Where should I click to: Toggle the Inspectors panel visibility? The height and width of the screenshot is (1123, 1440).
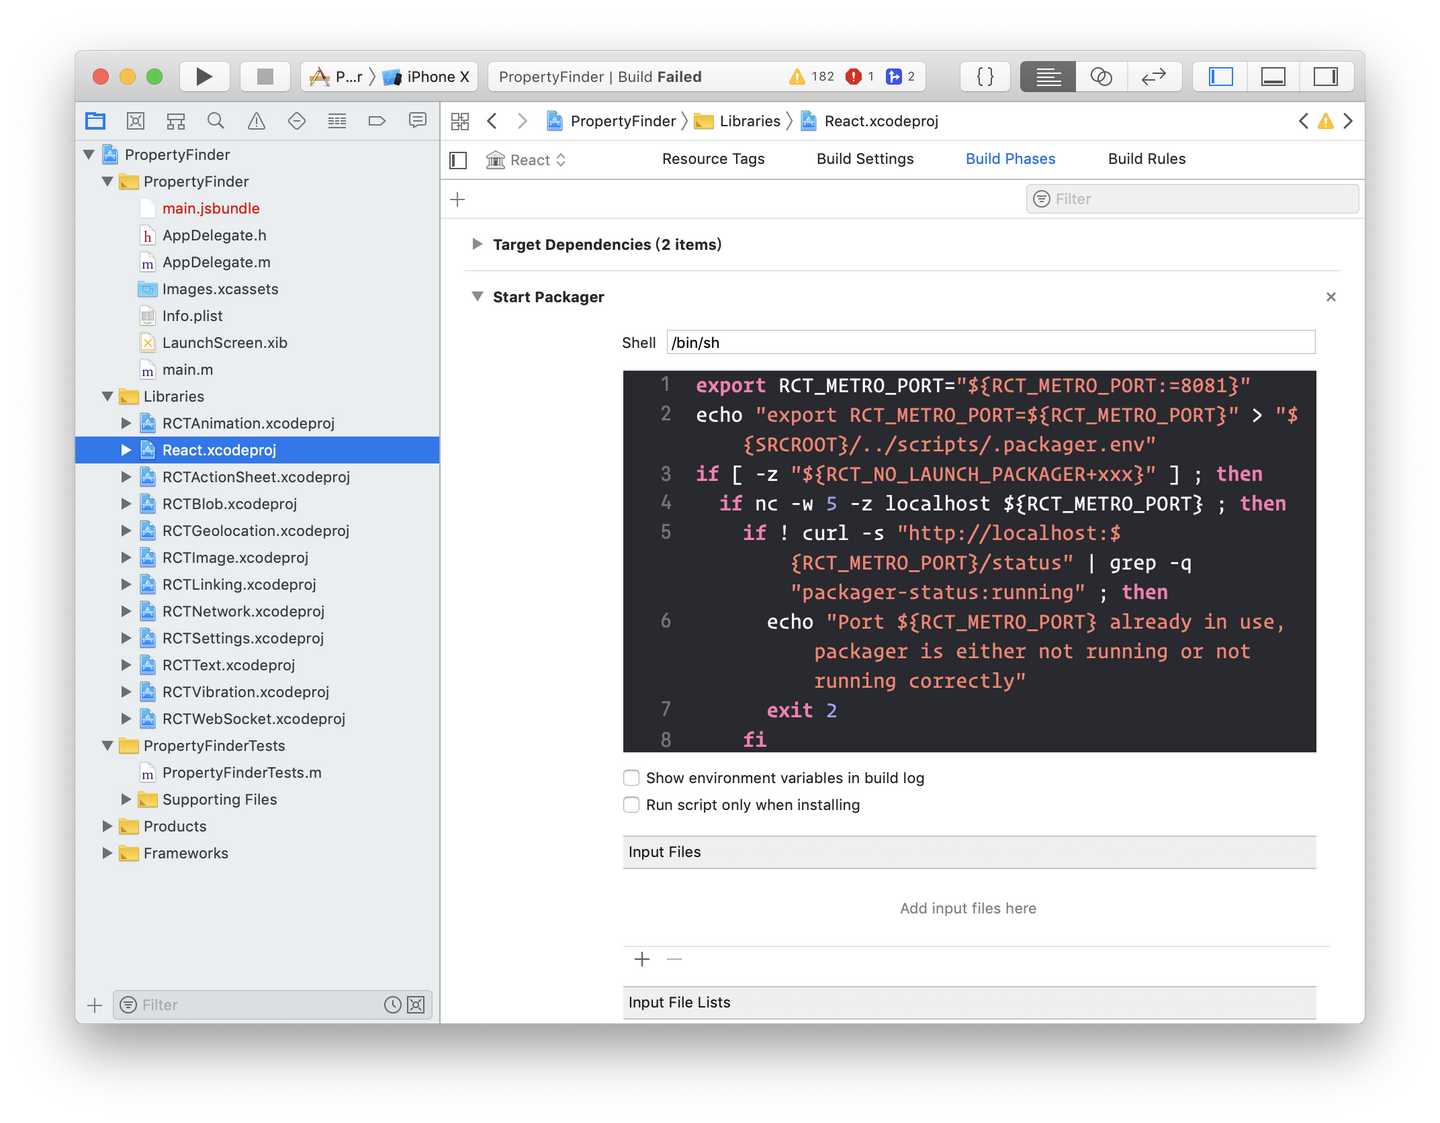click(1327, 76)
